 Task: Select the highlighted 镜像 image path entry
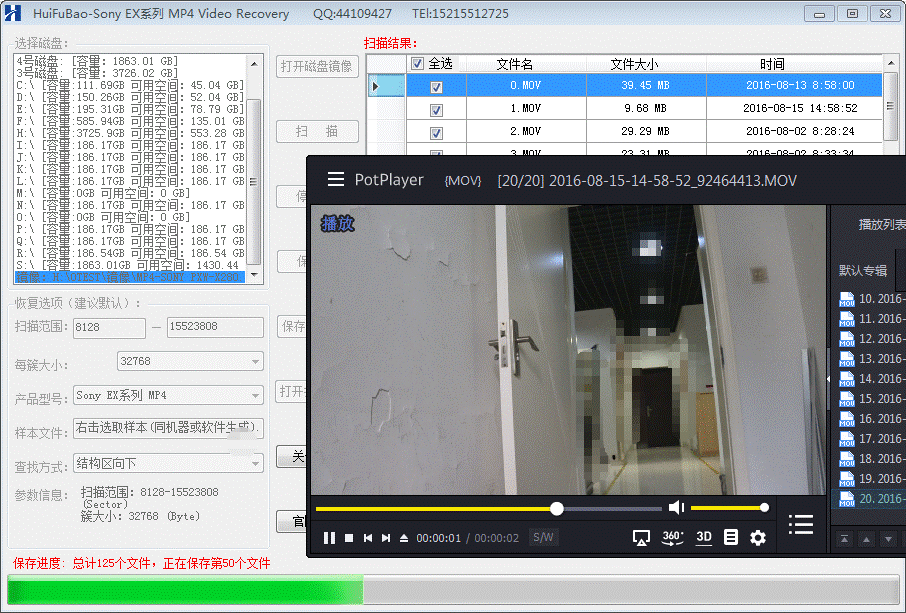(130, 277)
